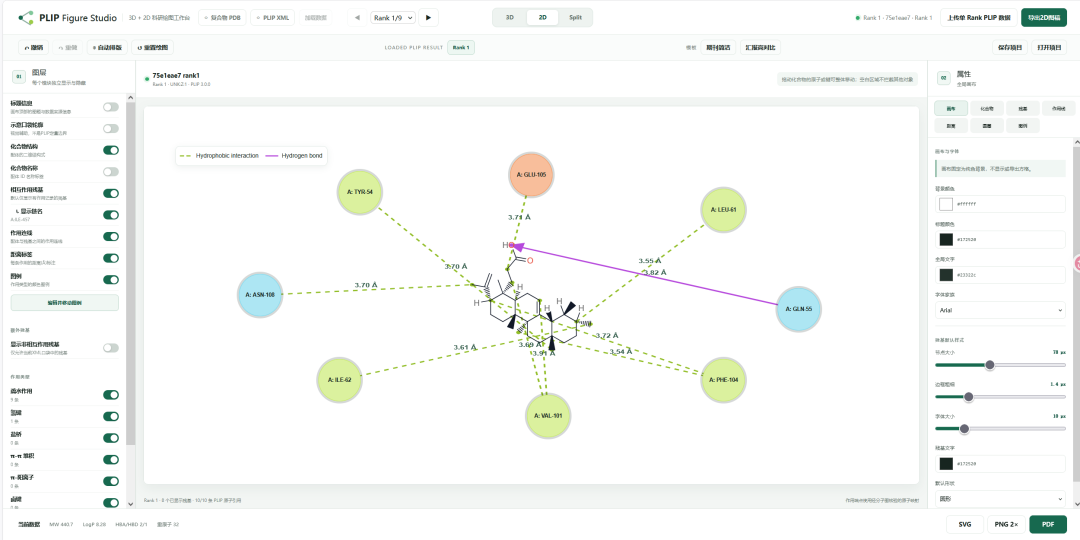Viewport: 1080px width, 540px height.
Task: Switch to the 3D view tab
Action: pyautogui.click(x=510, y=18)
